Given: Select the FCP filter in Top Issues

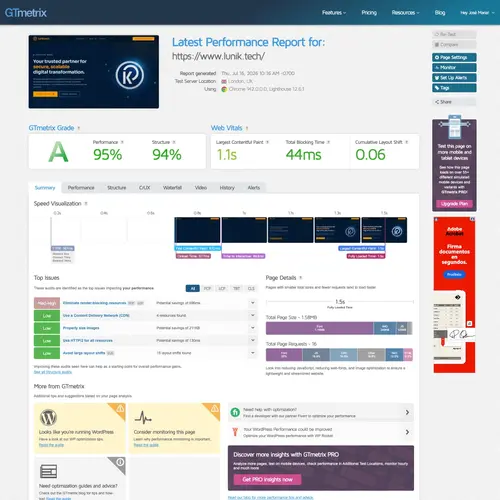Looking at the screenshot, I should (207, 288).
